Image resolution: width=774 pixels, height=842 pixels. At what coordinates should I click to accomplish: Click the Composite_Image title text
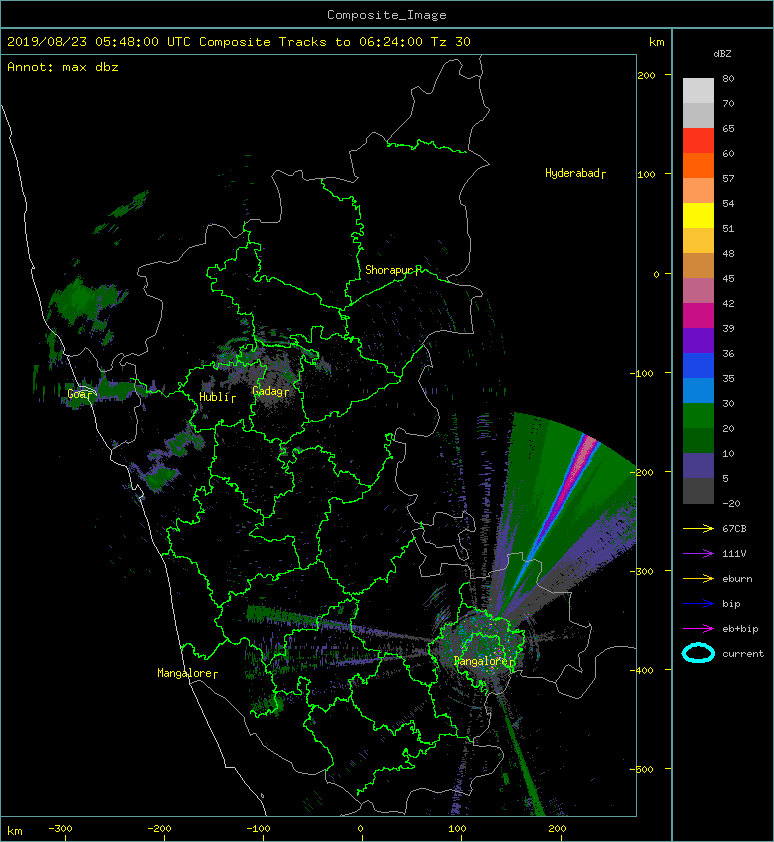coord(387,15)
